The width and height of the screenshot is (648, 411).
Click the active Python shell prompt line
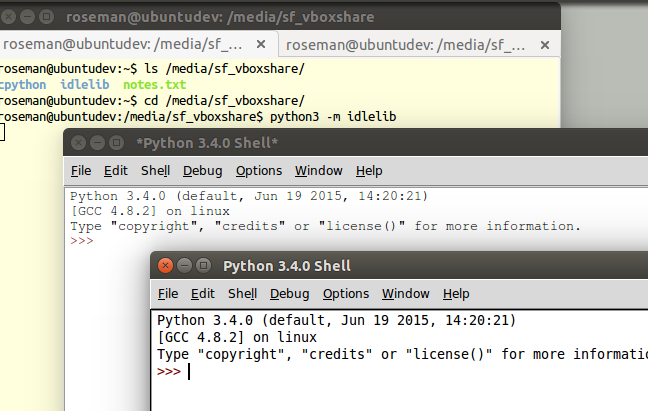point(399,371)
